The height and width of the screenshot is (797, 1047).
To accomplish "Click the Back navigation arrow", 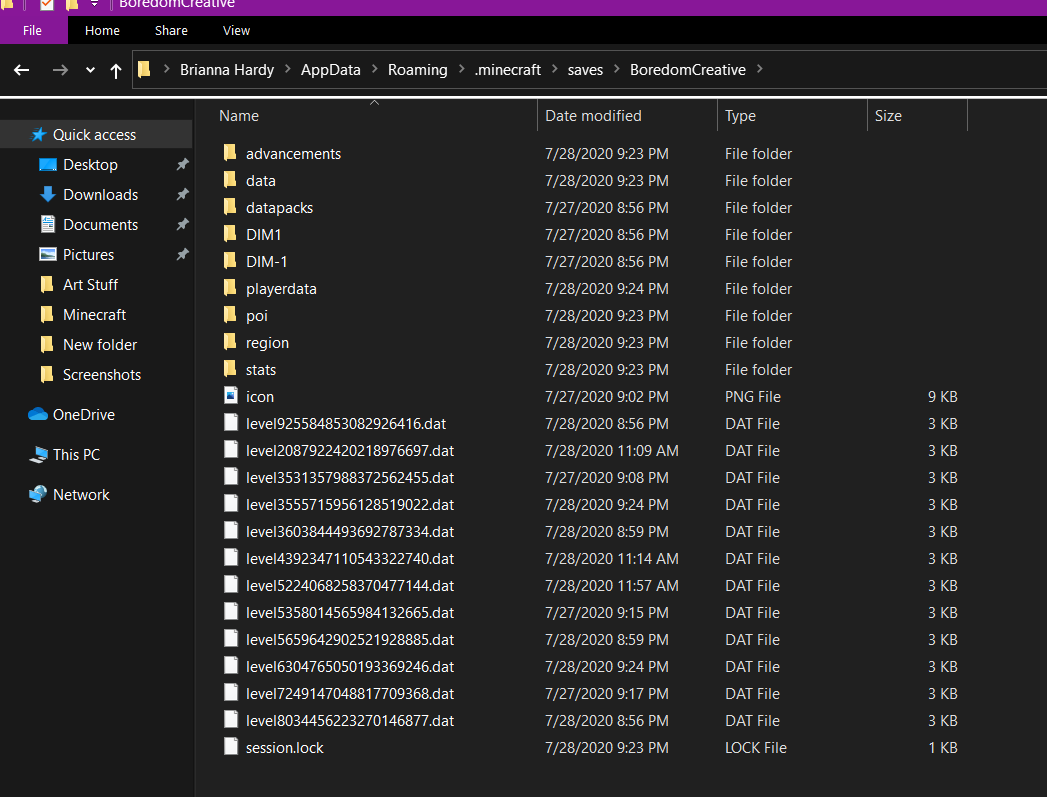I will (22, 70).
